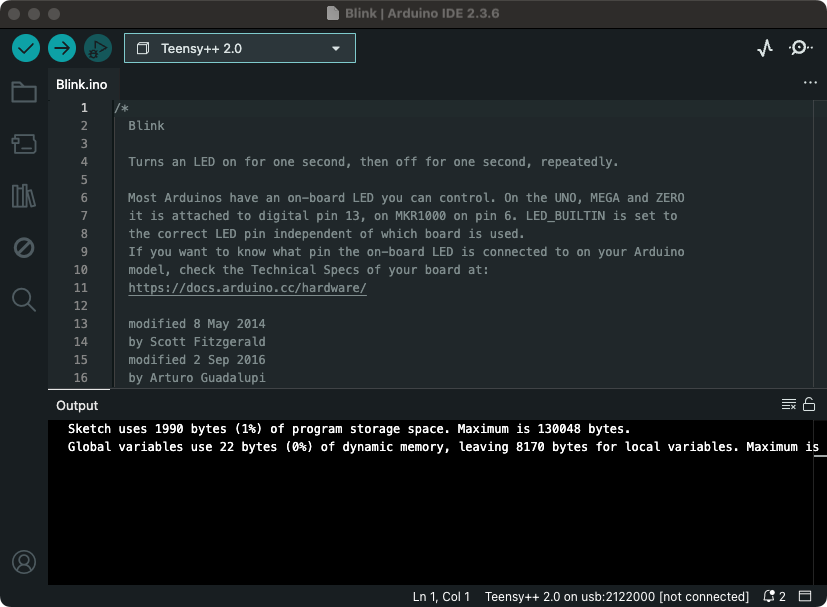The image size is (827, 607).
Task: Select the Blink.ino editor tab
Action: click(82, 85)
